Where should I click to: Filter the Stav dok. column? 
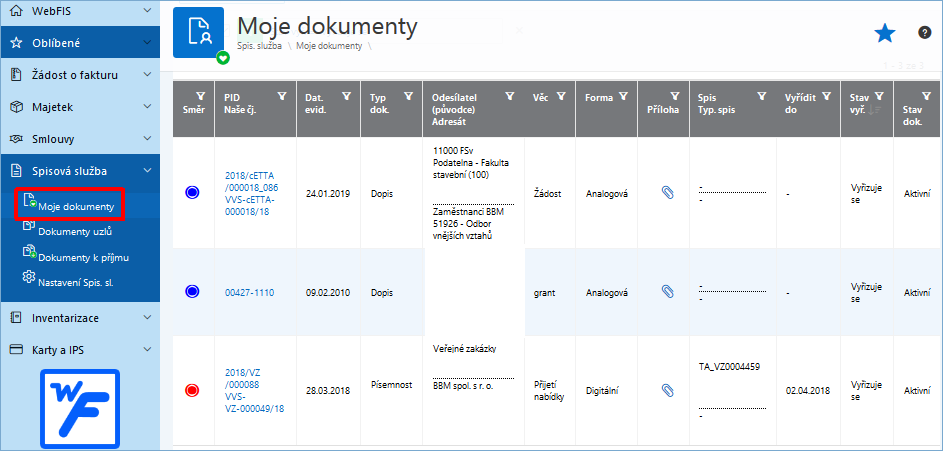pyautogui.click(x=926, y=96)
